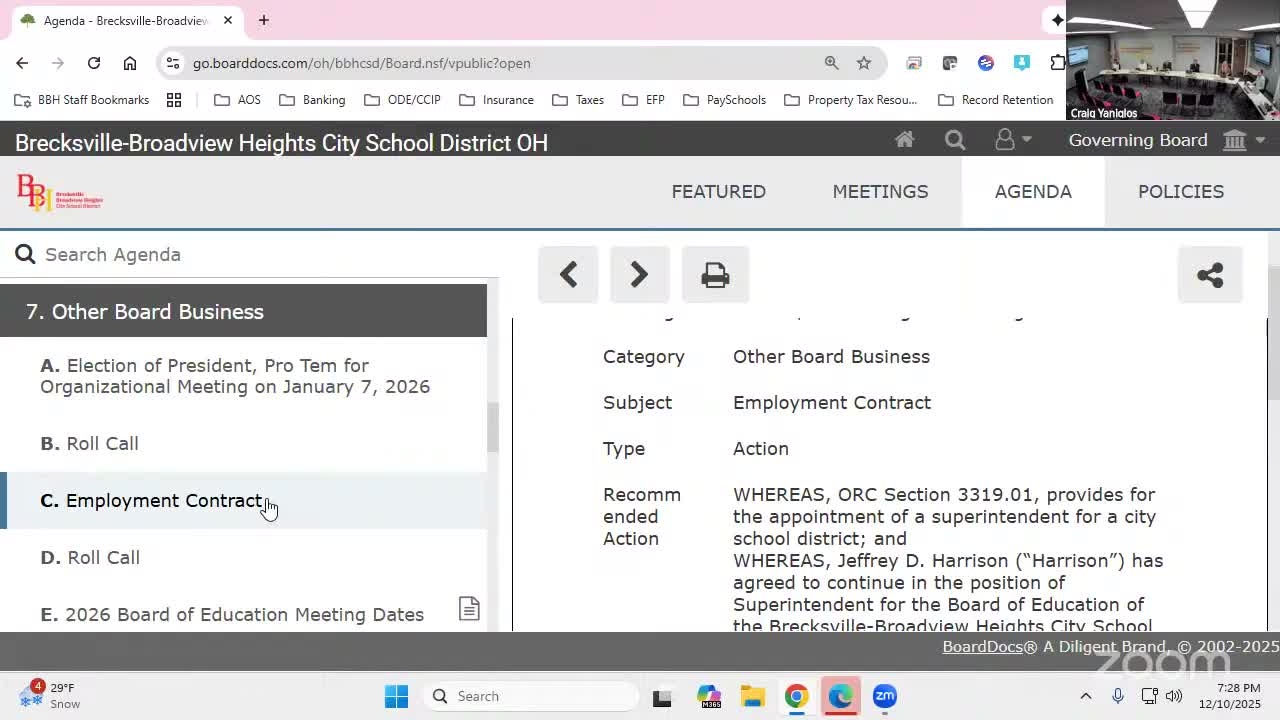The image size is (1280, 720).
Task: Bookmark page with the star icon
Action: [864, 63]
